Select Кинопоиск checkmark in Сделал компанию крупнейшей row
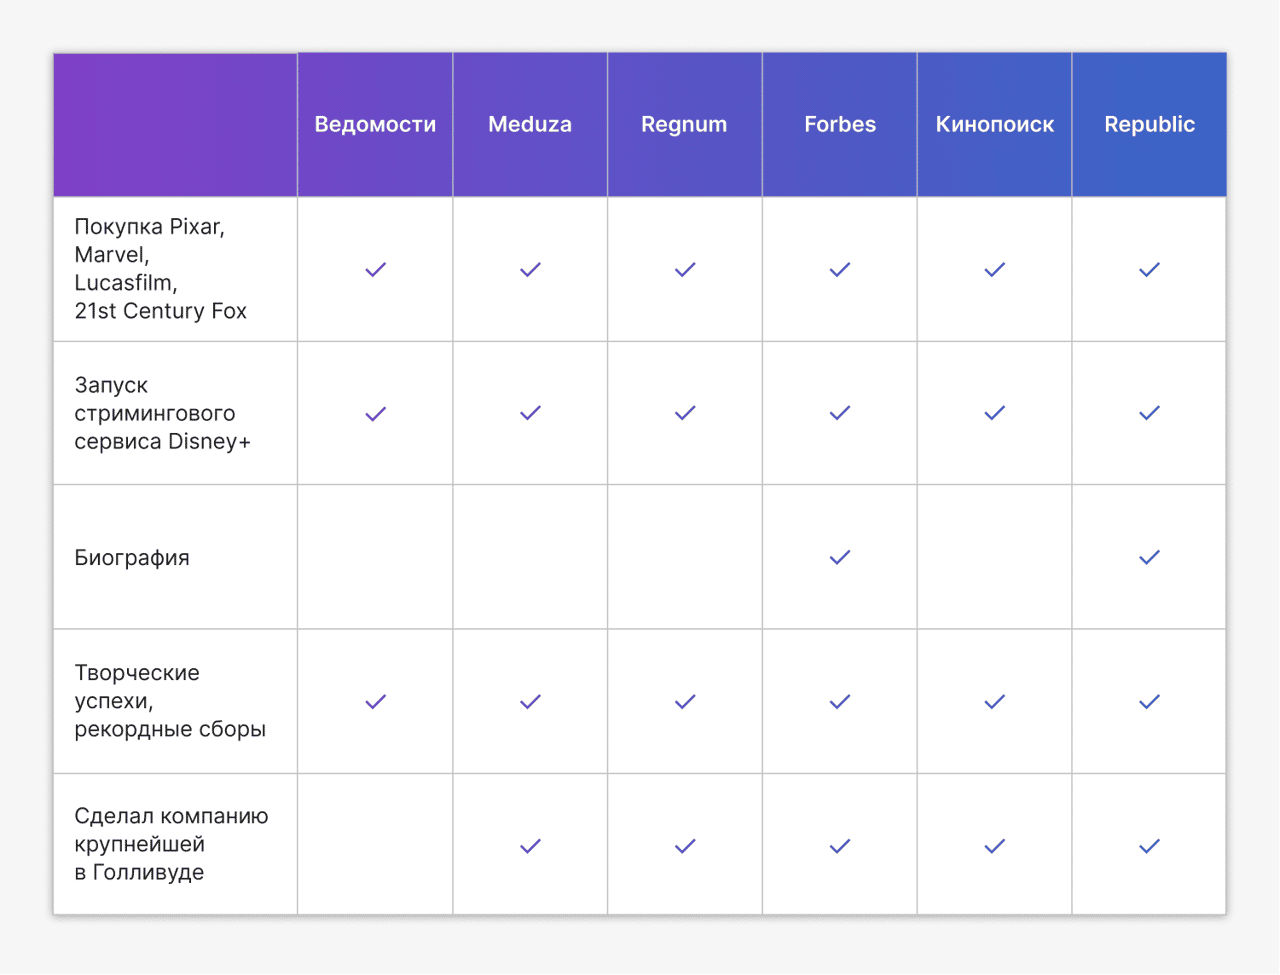 994,846
